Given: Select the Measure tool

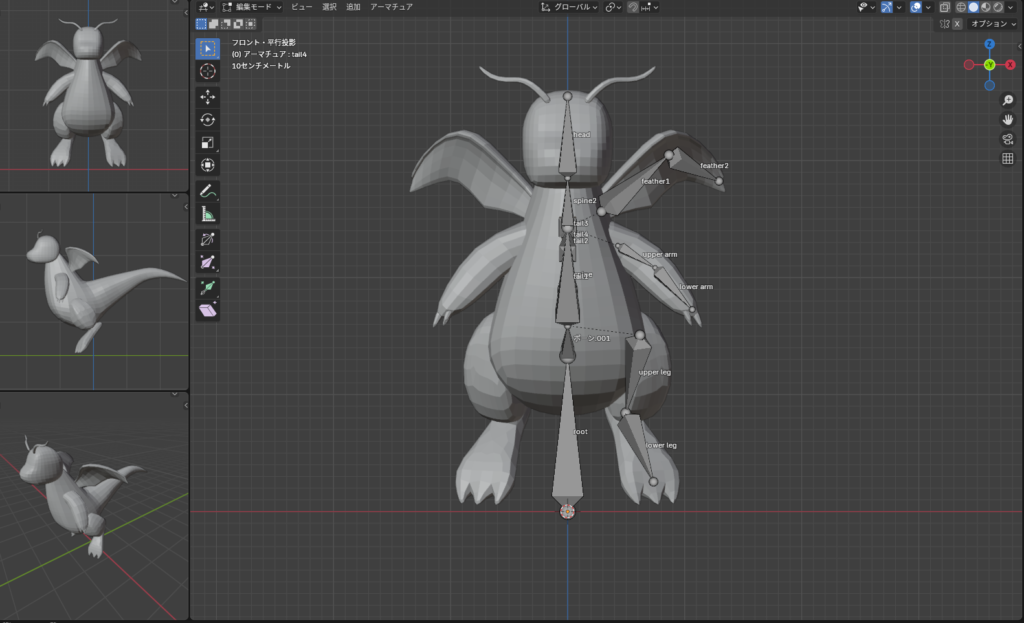Looking at the screenshot, I should (x=208, y=213).
